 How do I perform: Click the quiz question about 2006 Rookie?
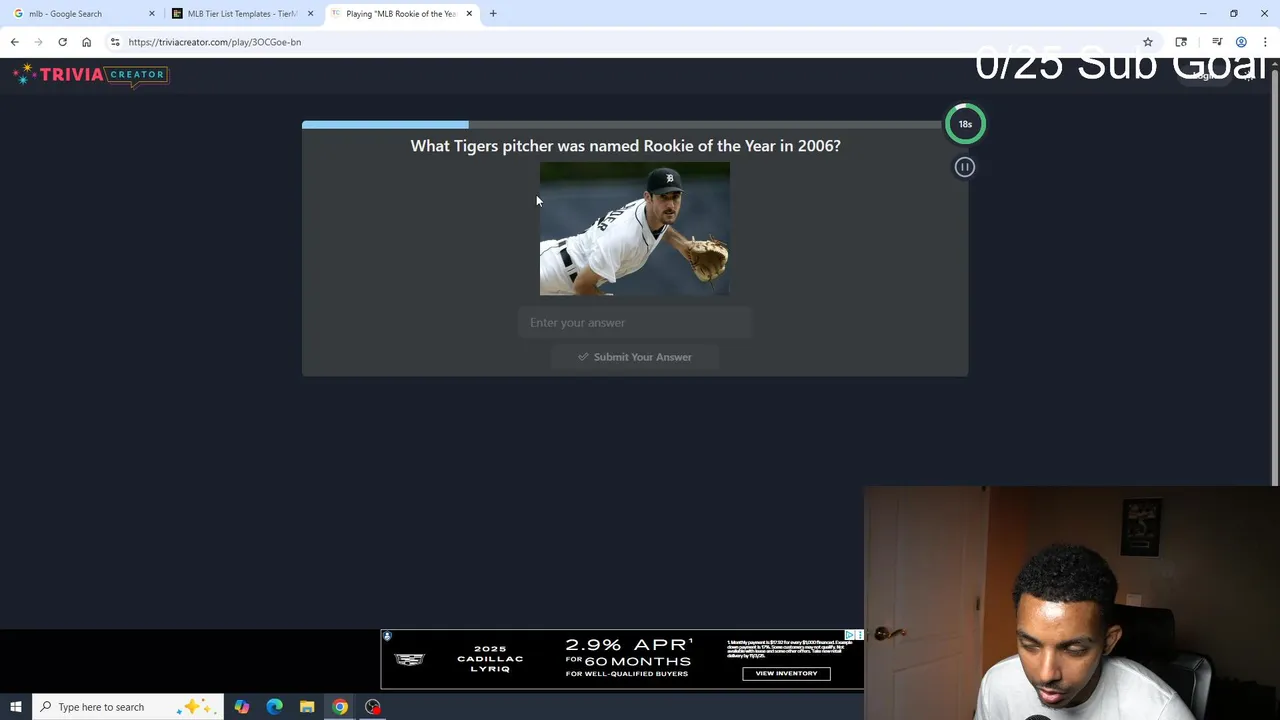point(625,146)
